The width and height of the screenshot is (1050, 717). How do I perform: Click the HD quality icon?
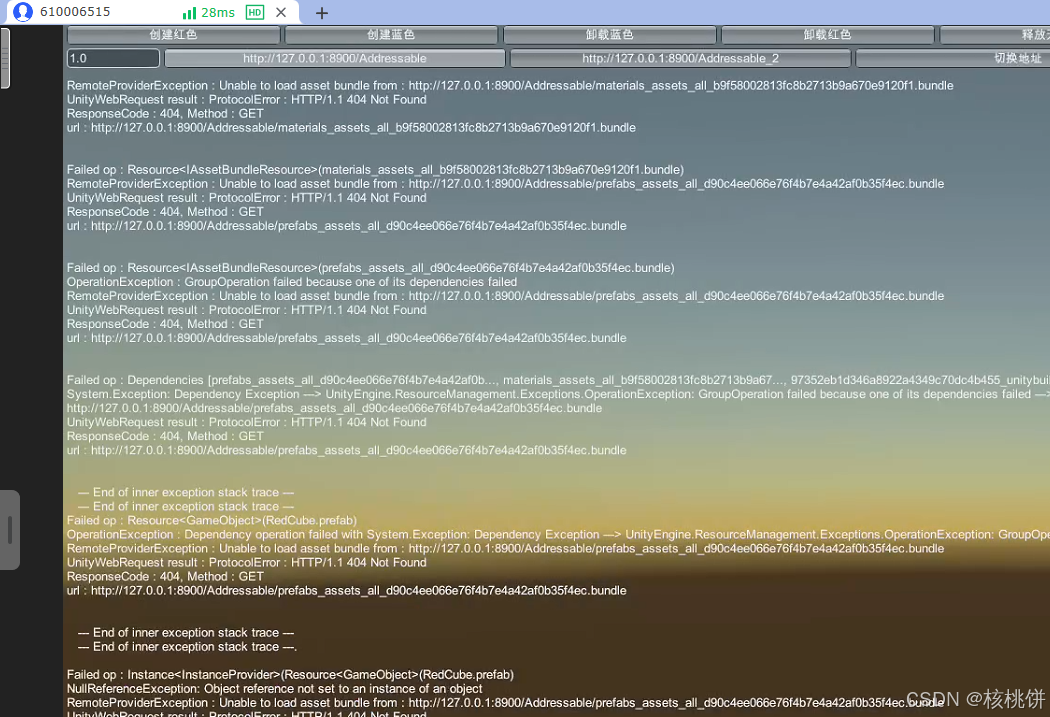(254, 12)
